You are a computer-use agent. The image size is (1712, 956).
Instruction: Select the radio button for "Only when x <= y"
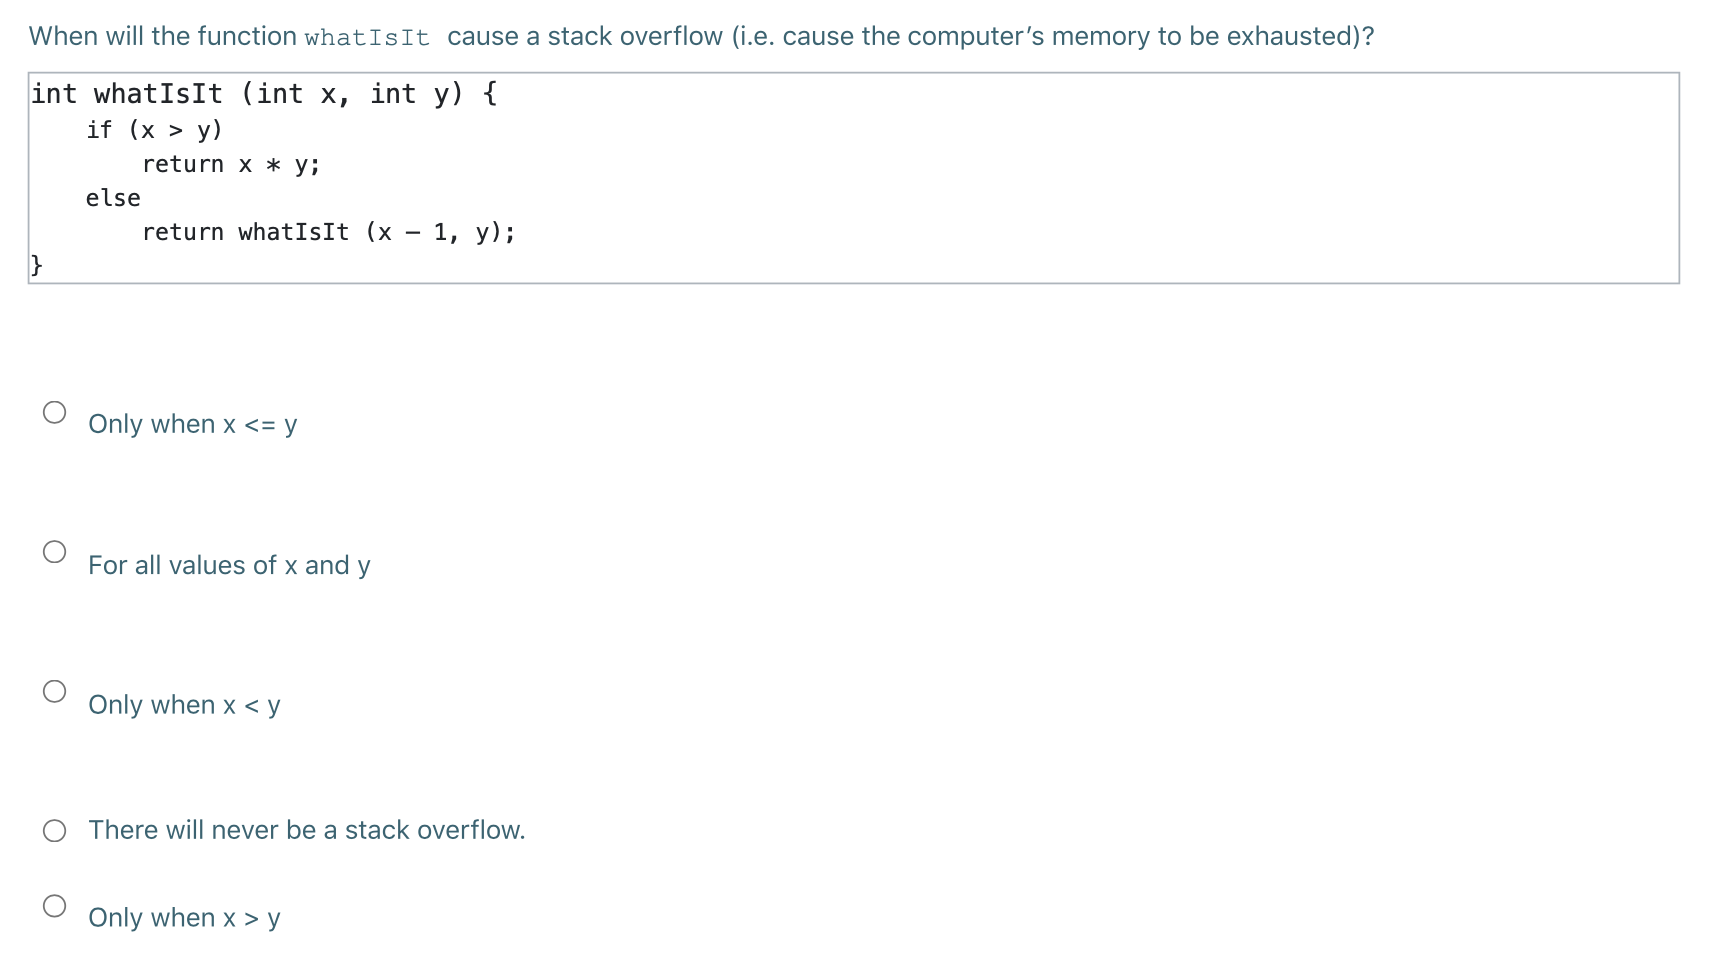[55, 410]
